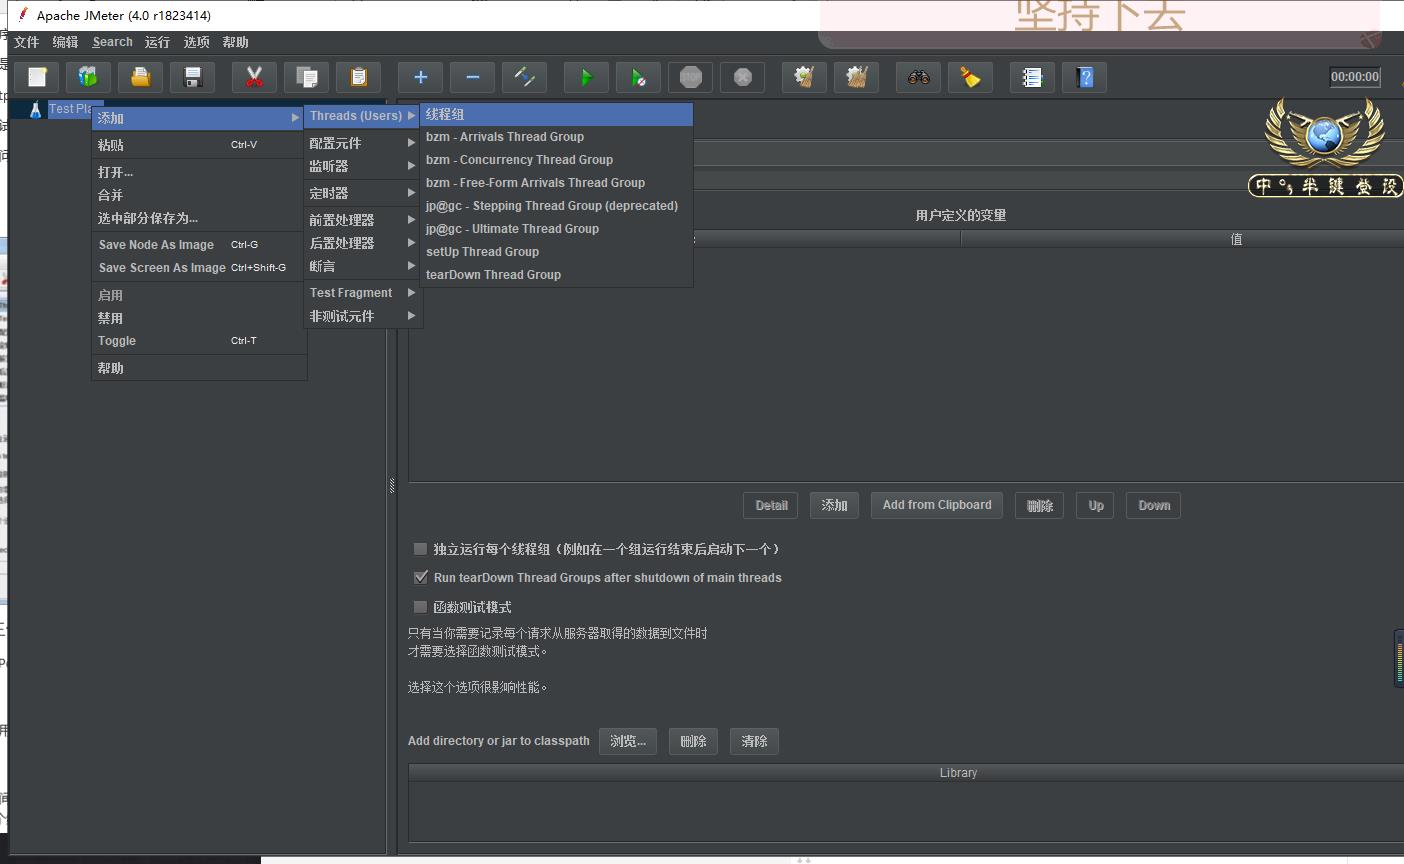Viewport: 1404px width, 864px height.
Task: Click 禁用 in the context menu
Action: tap(198, 318)
